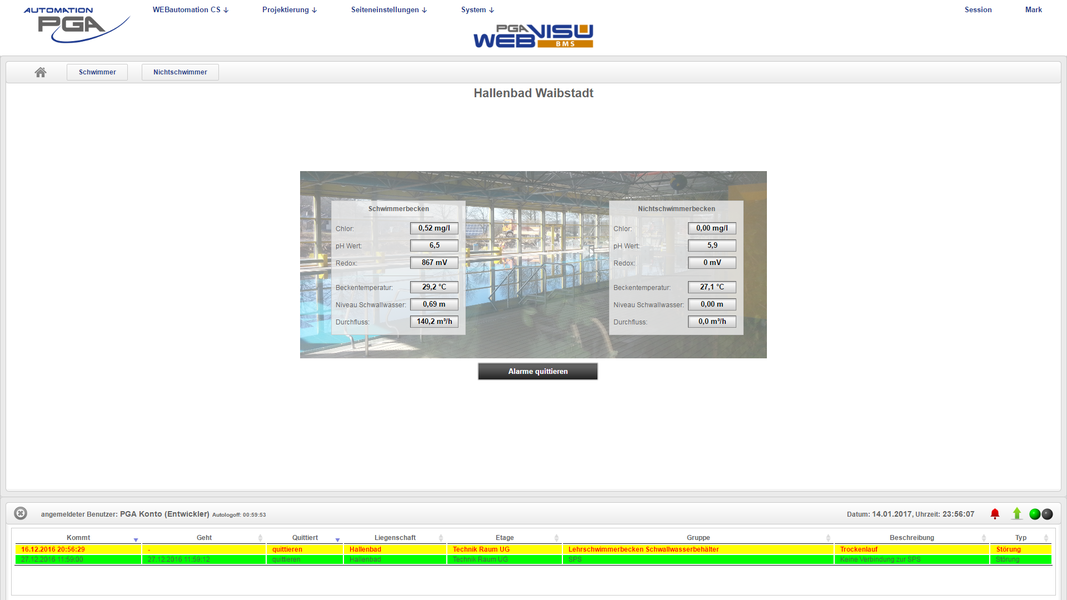Sort alarms by the Kommt column
1067x600 pixels.
click(x=78, y=538)
